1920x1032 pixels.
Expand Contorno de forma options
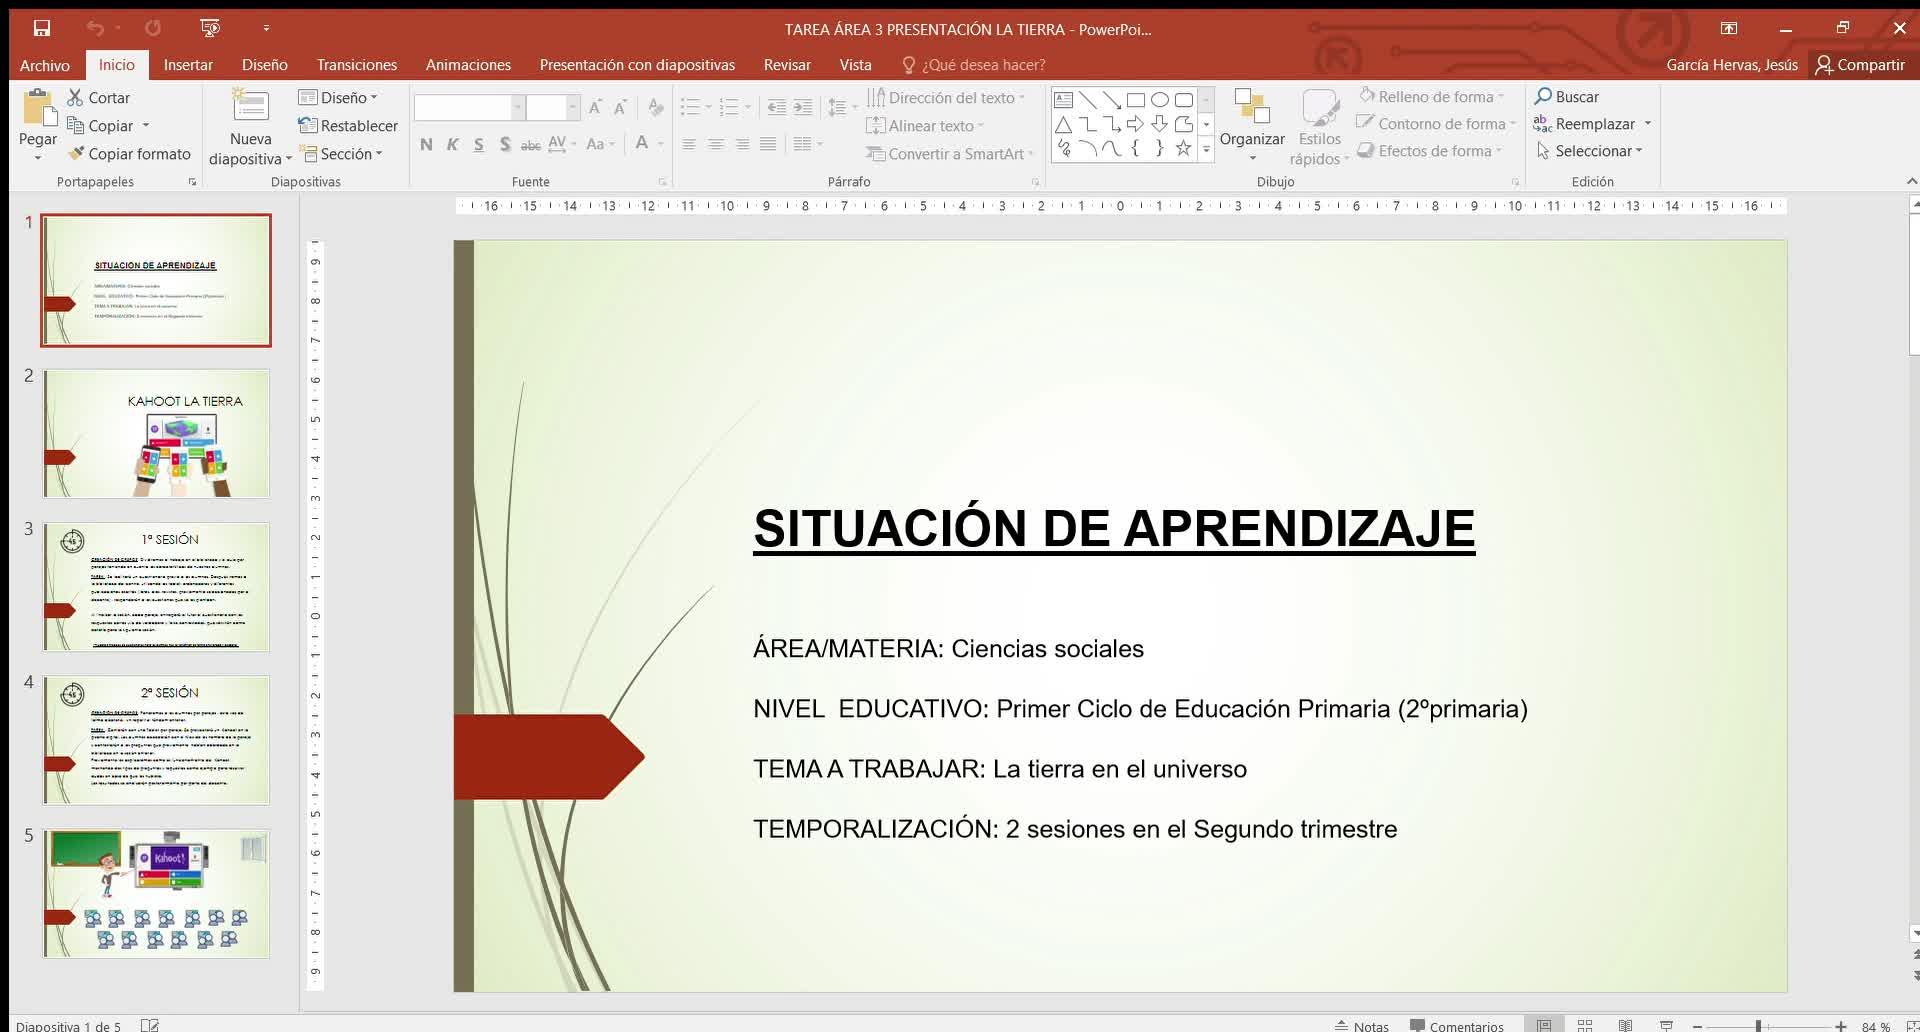coord(1436,123)
